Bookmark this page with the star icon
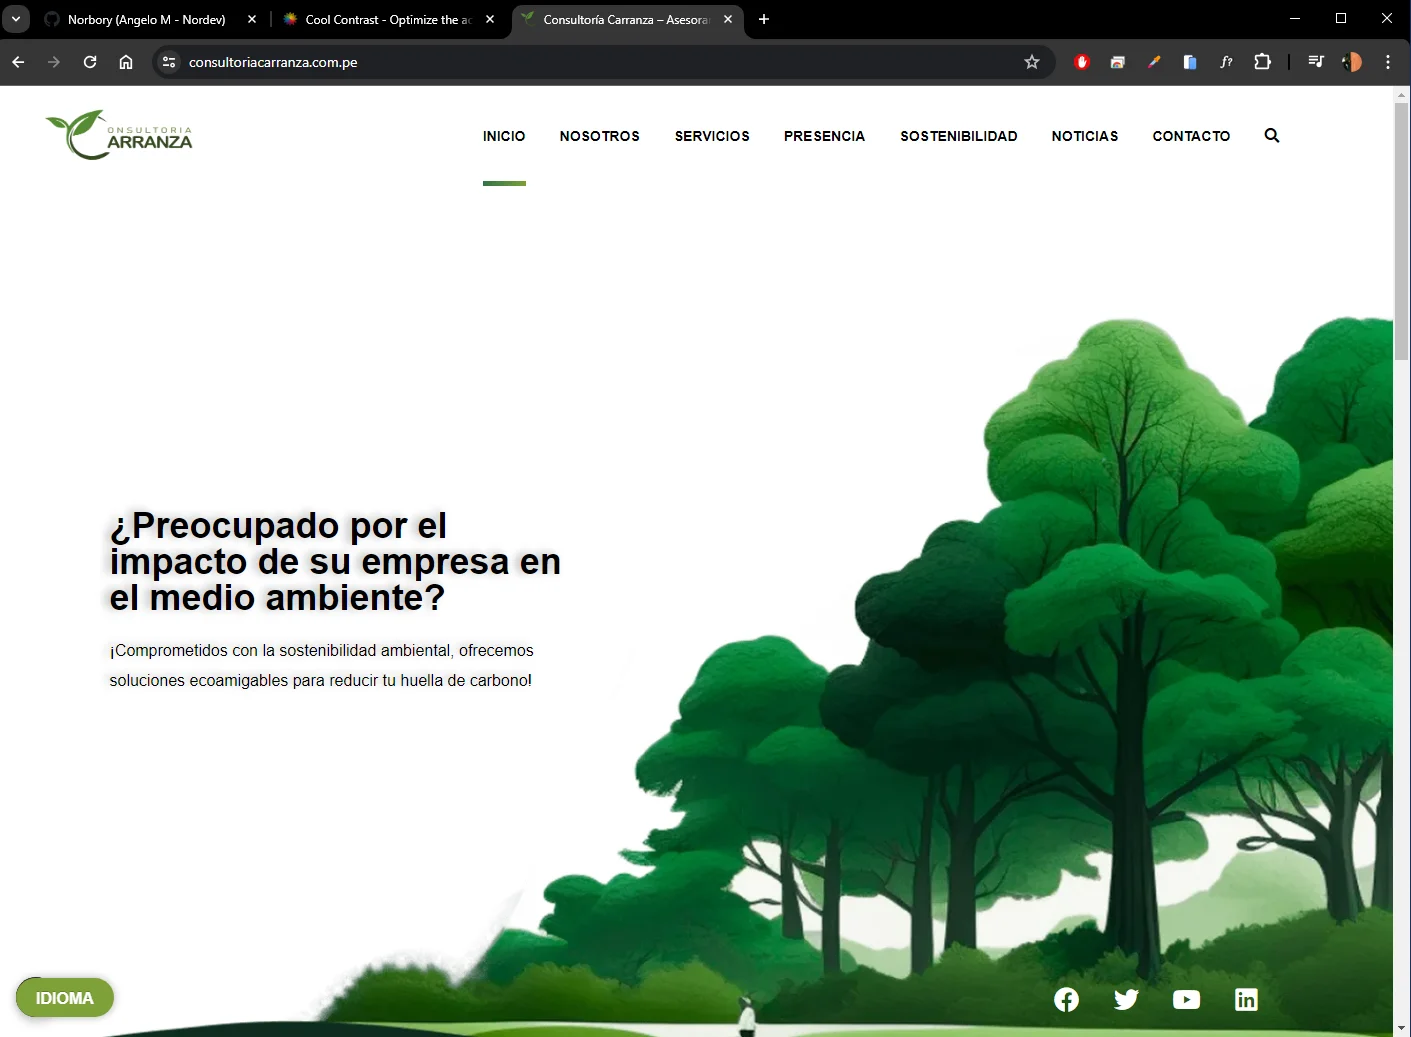 [1032, 62]
